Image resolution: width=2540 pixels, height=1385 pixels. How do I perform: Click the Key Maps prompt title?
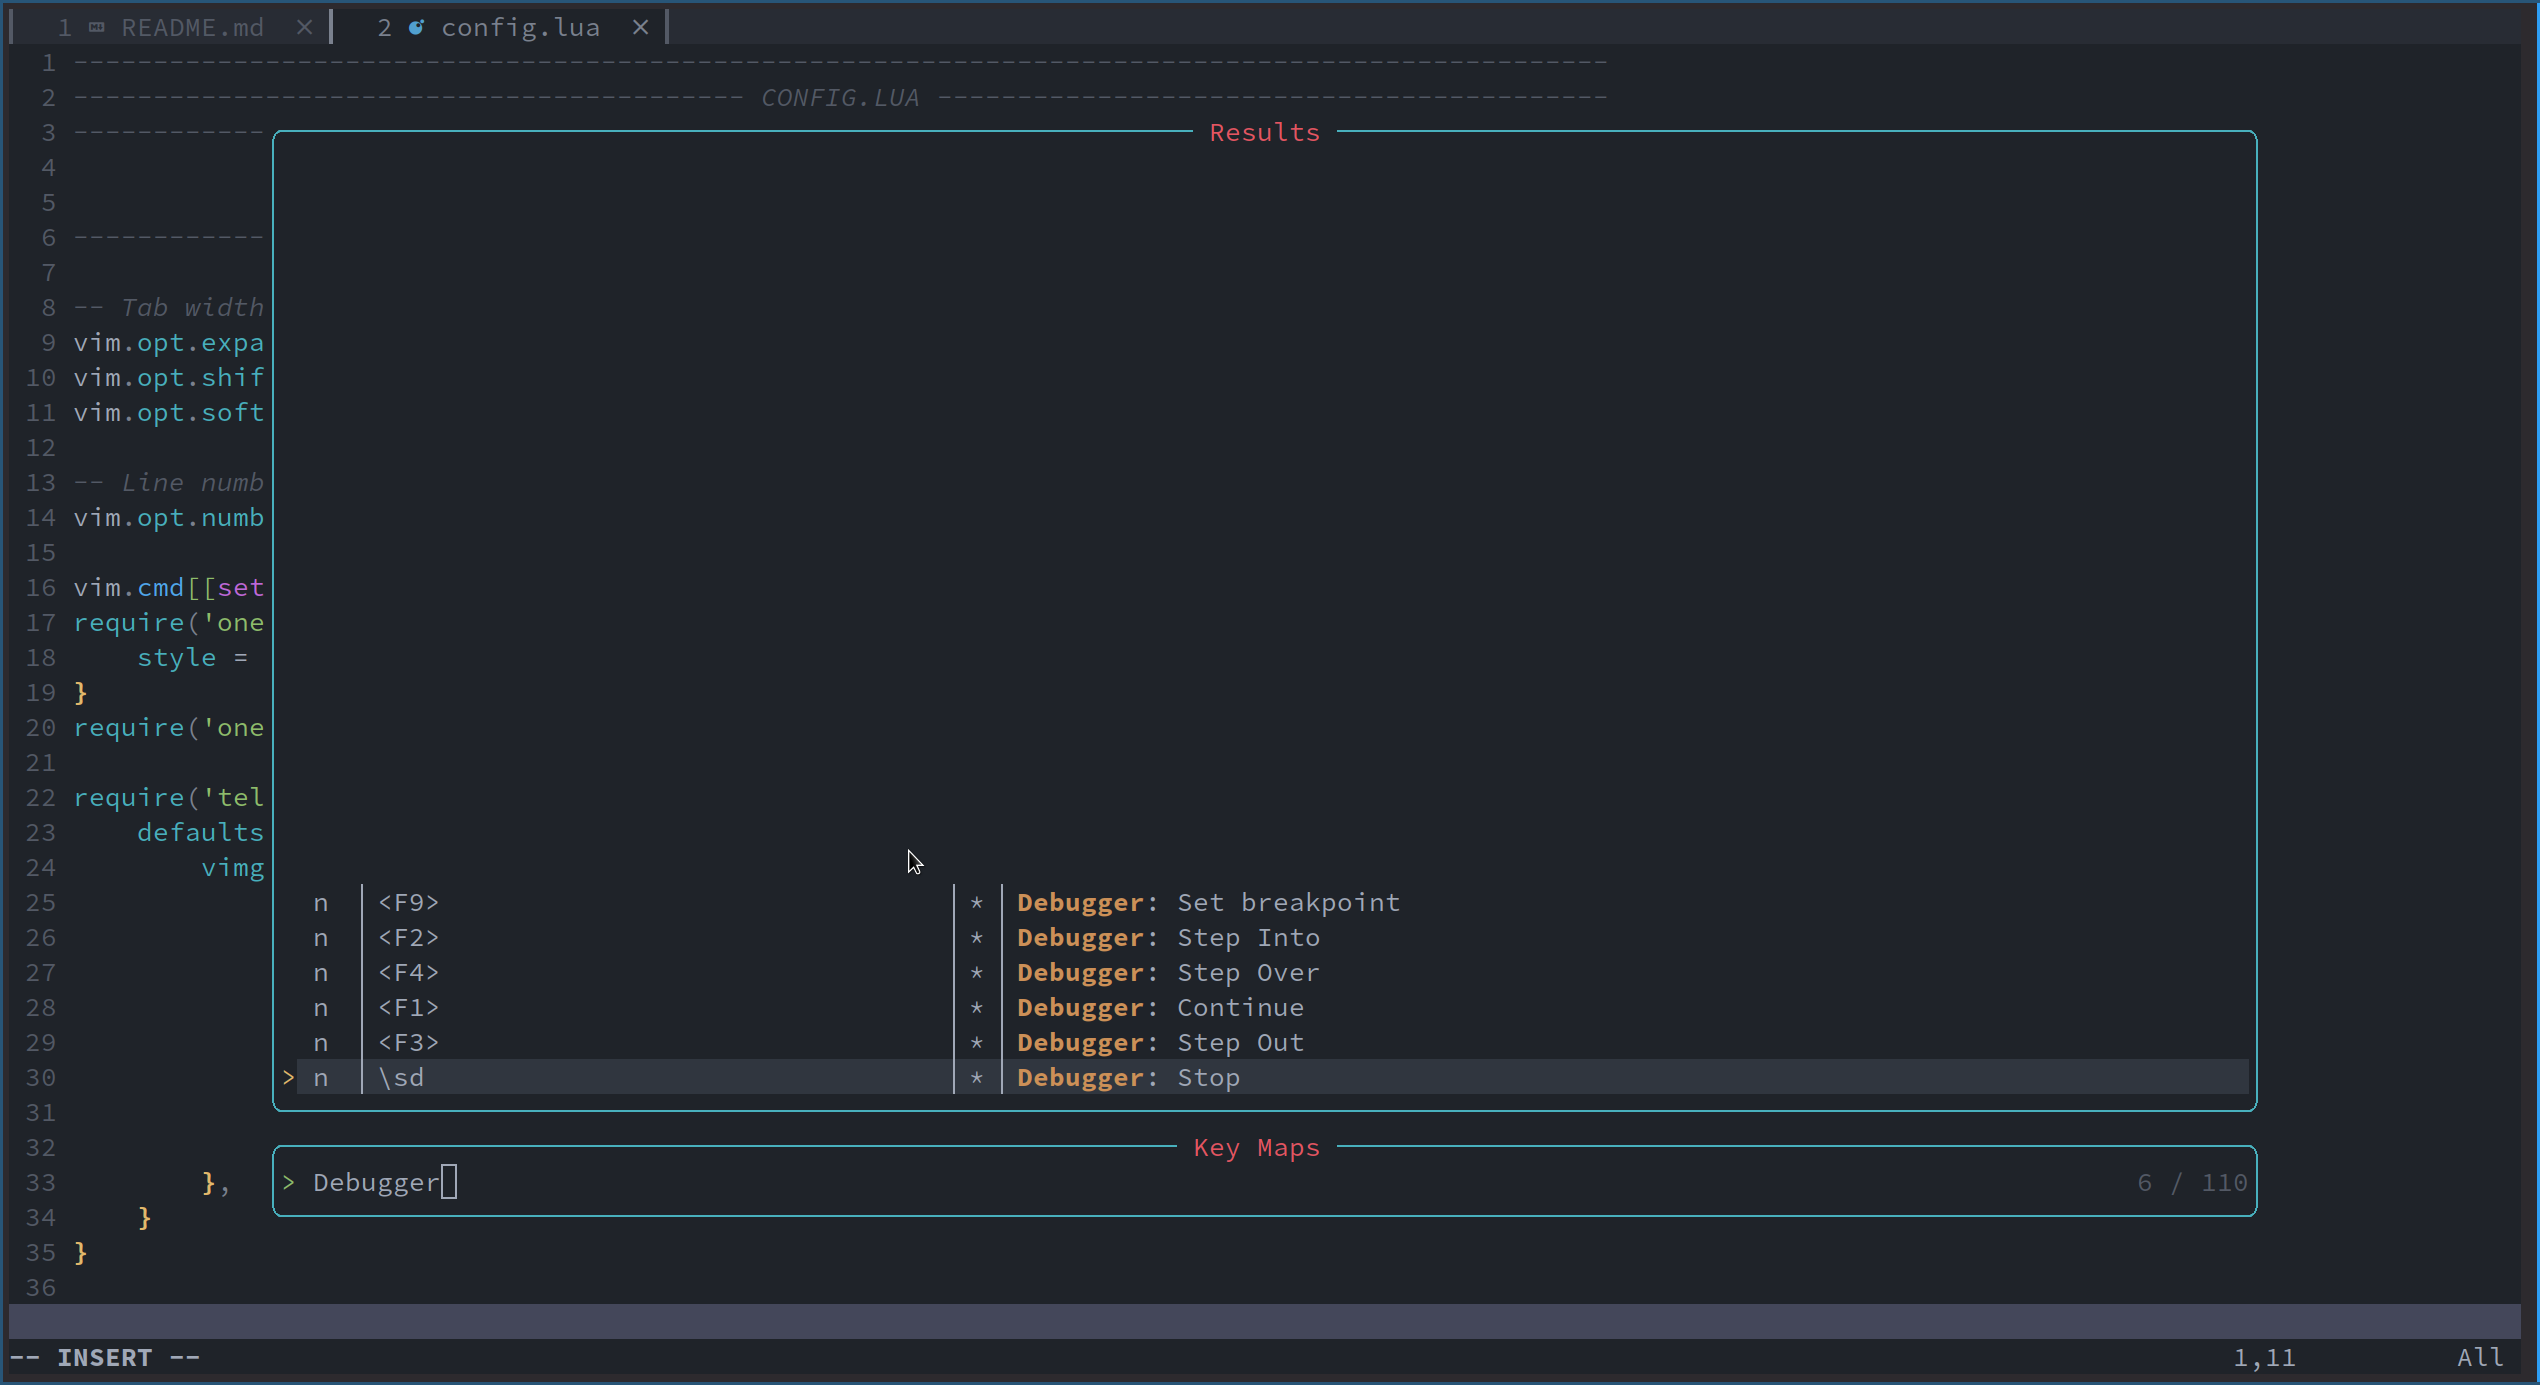(x=1256, y=1147)
